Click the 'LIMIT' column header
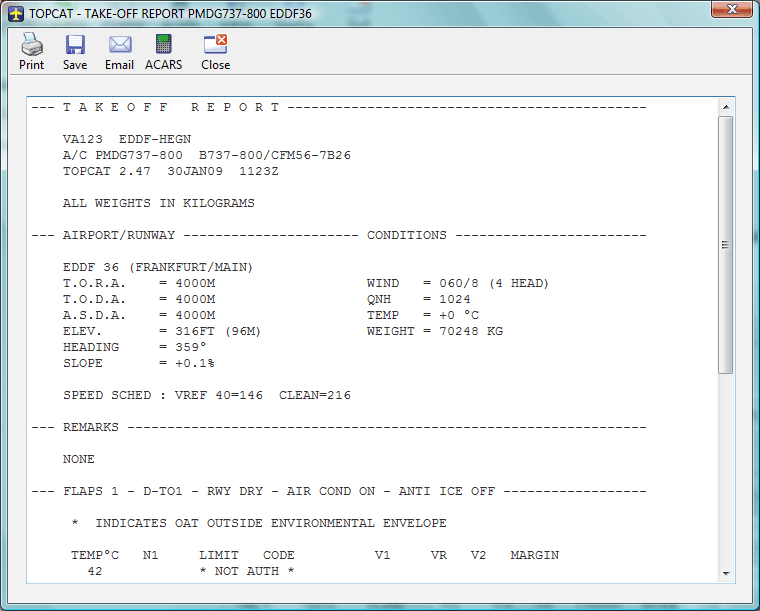 pos(219,555)
